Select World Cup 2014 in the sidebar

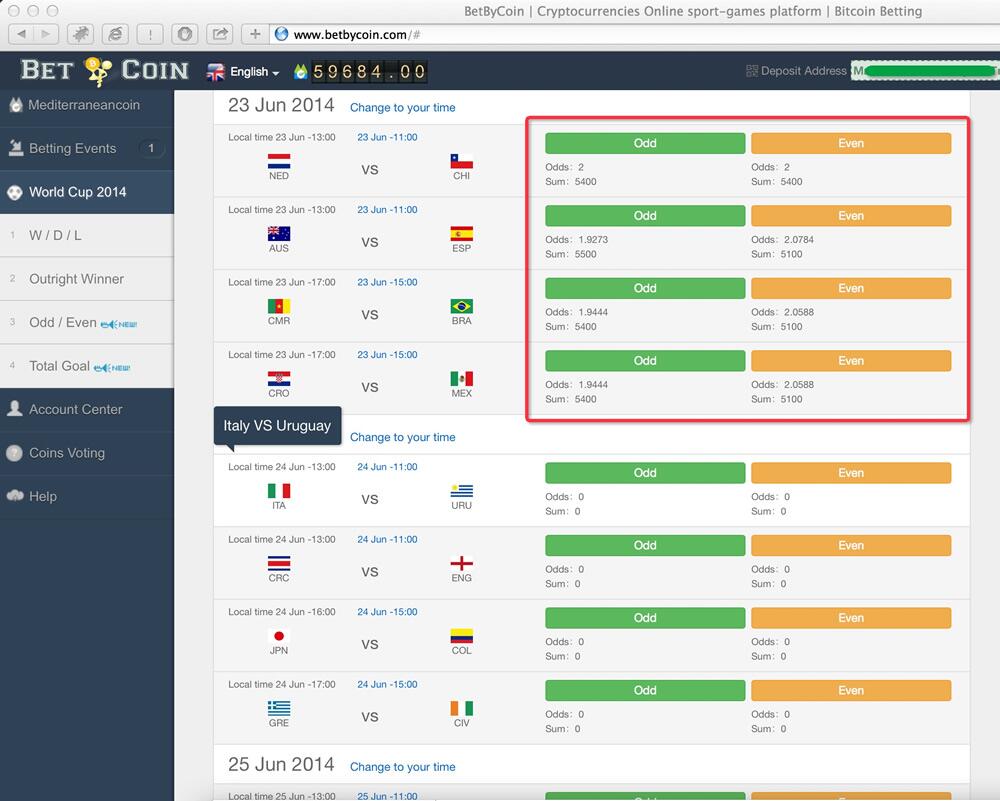pyautogui.click(x=87, y=192)
